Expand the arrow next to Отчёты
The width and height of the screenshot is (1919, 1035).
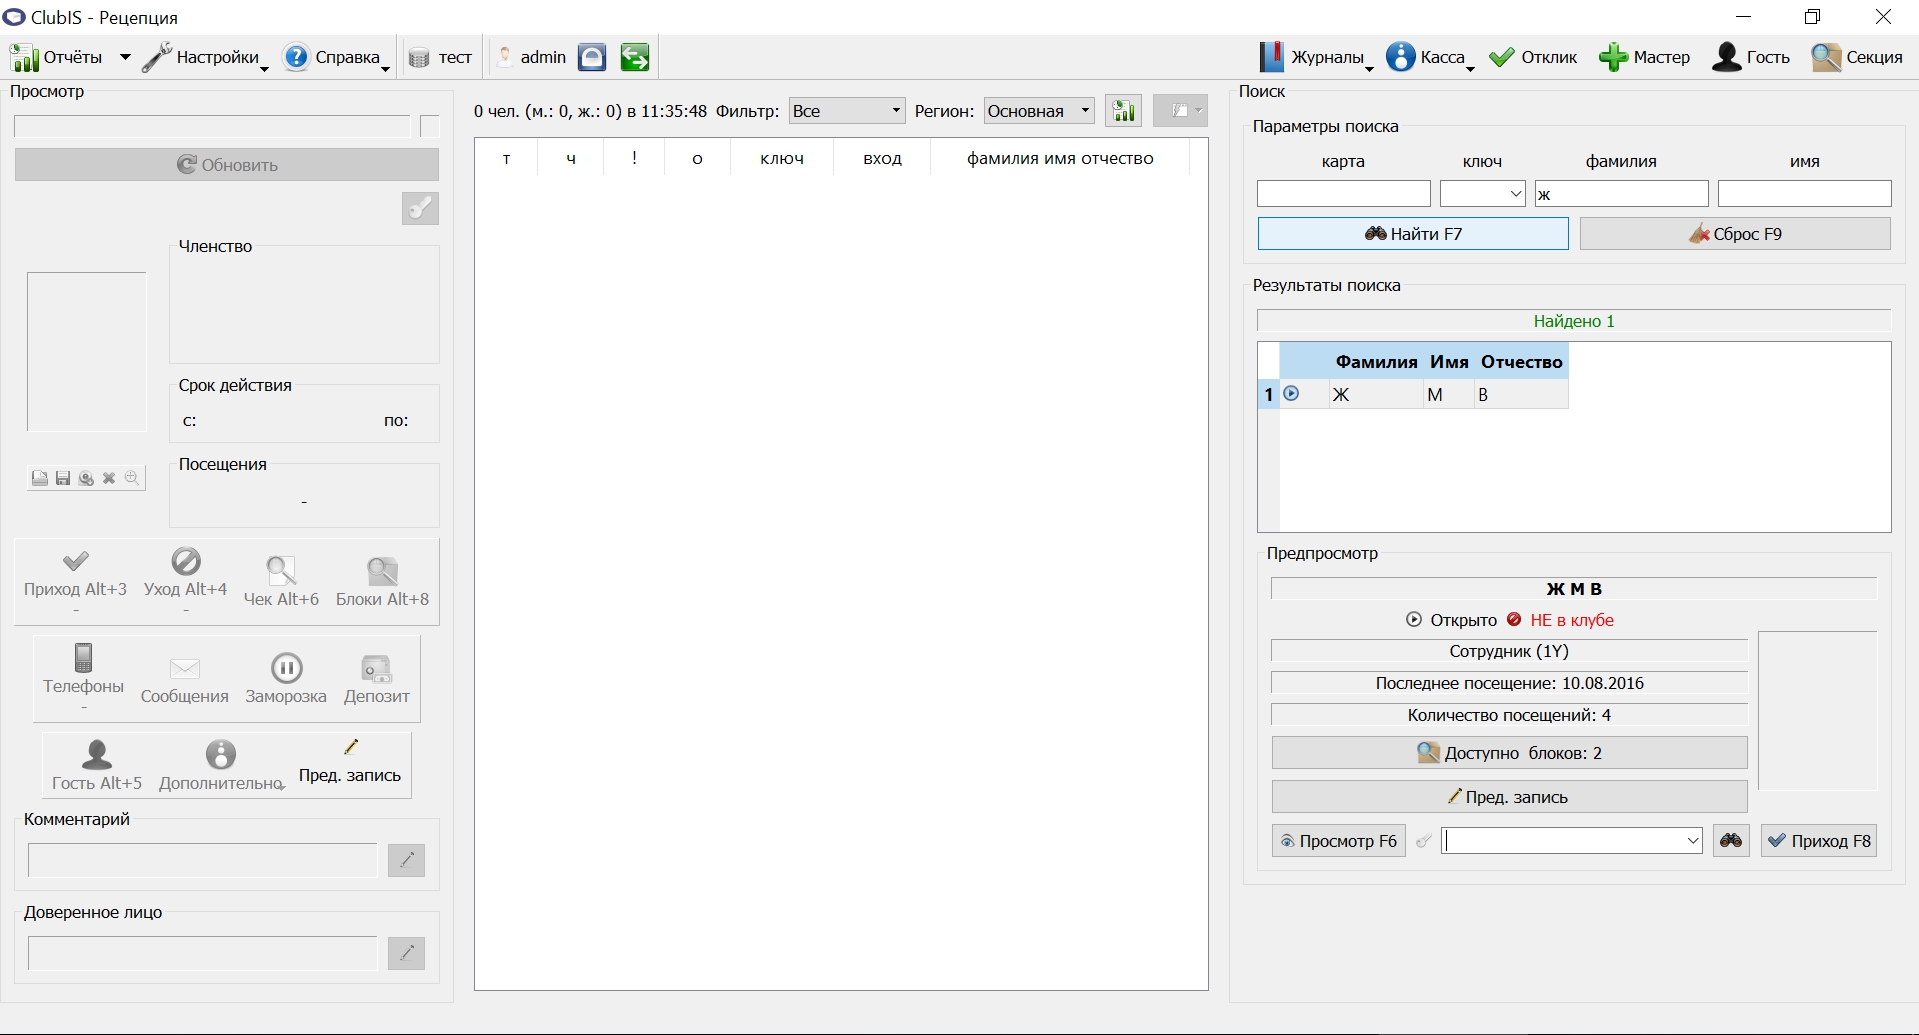pyautogui.click(x=125, y=57)
